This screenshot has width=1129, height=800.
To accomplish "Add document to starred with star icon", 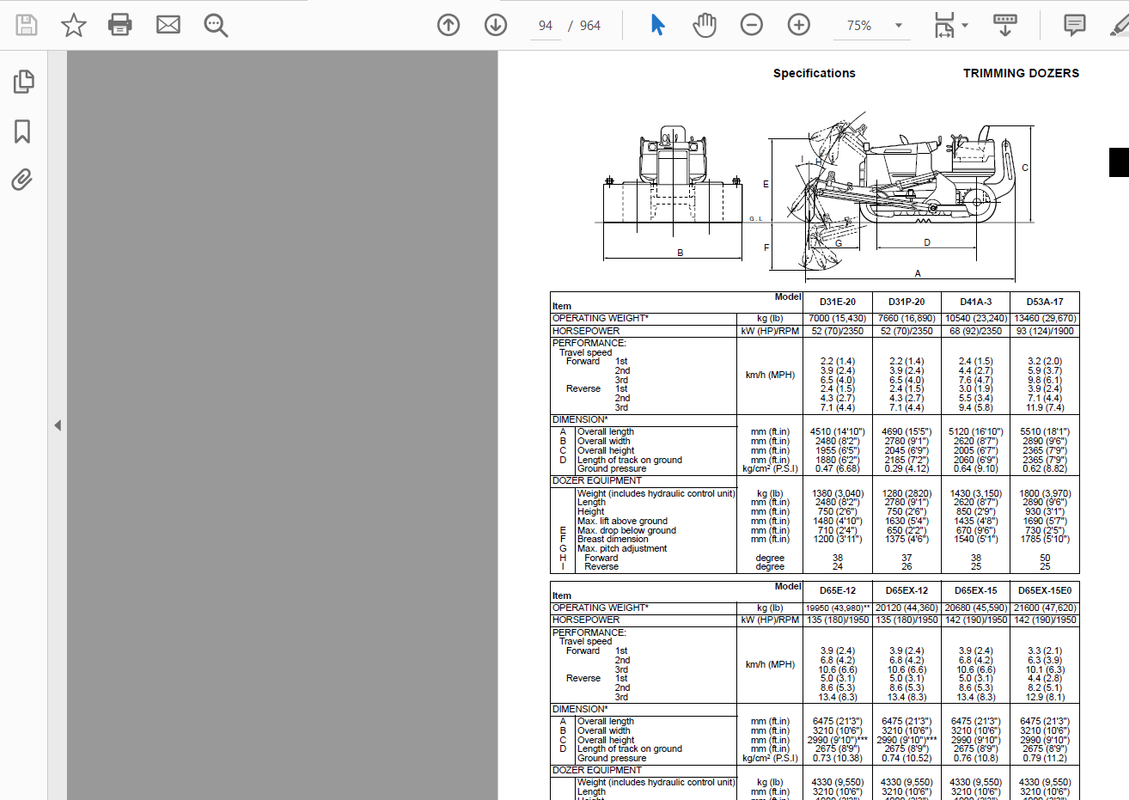I will click(x=73, y=25).
